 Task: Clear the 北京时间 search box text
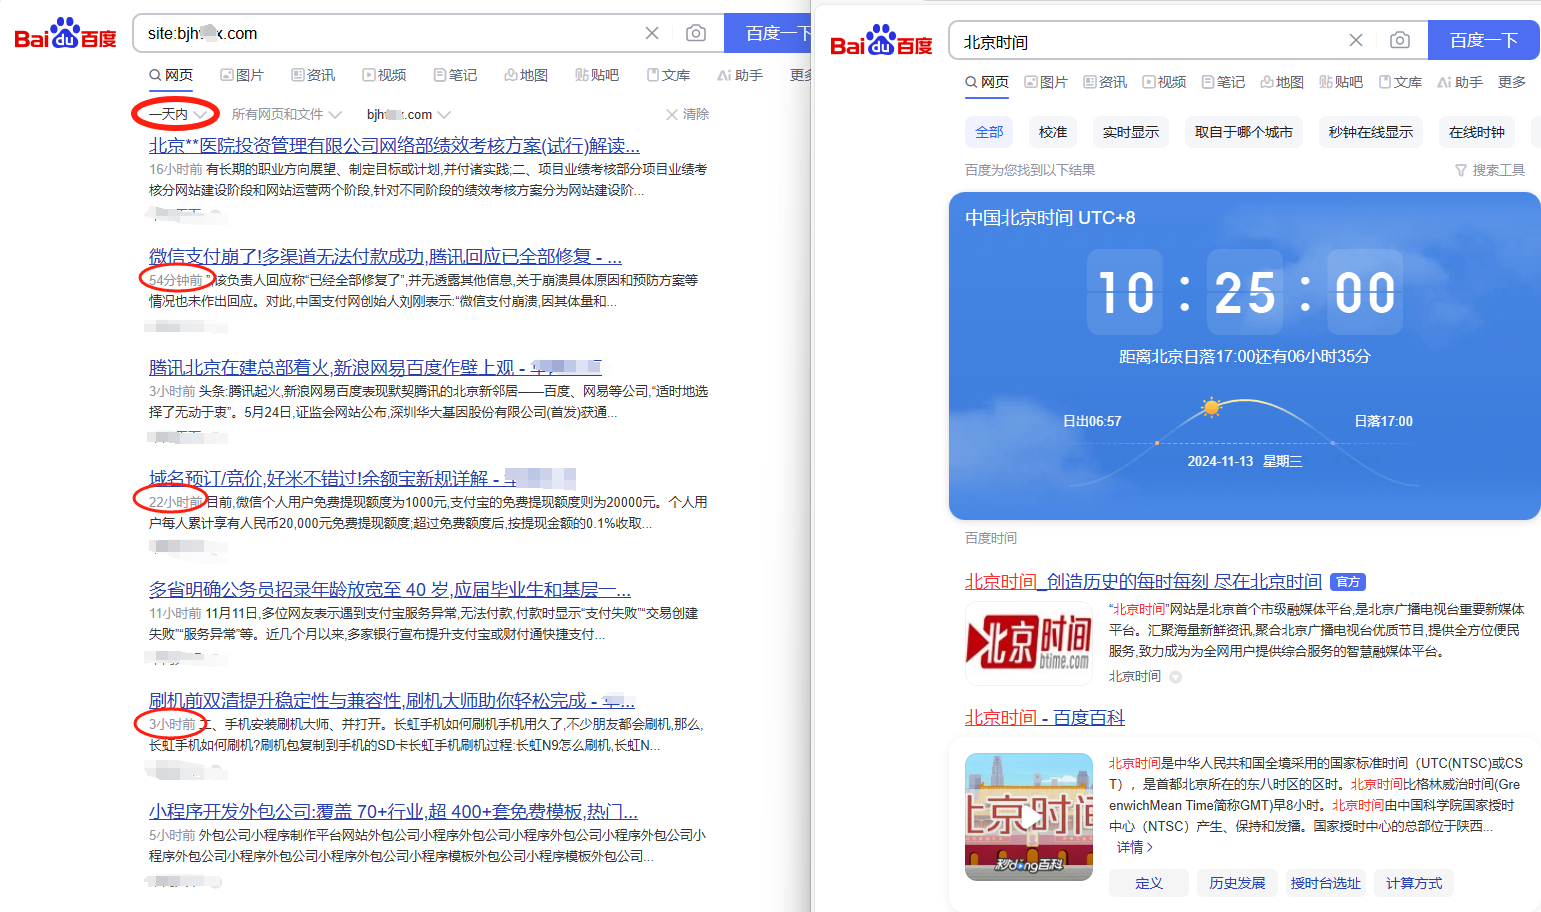point(1356,40)
